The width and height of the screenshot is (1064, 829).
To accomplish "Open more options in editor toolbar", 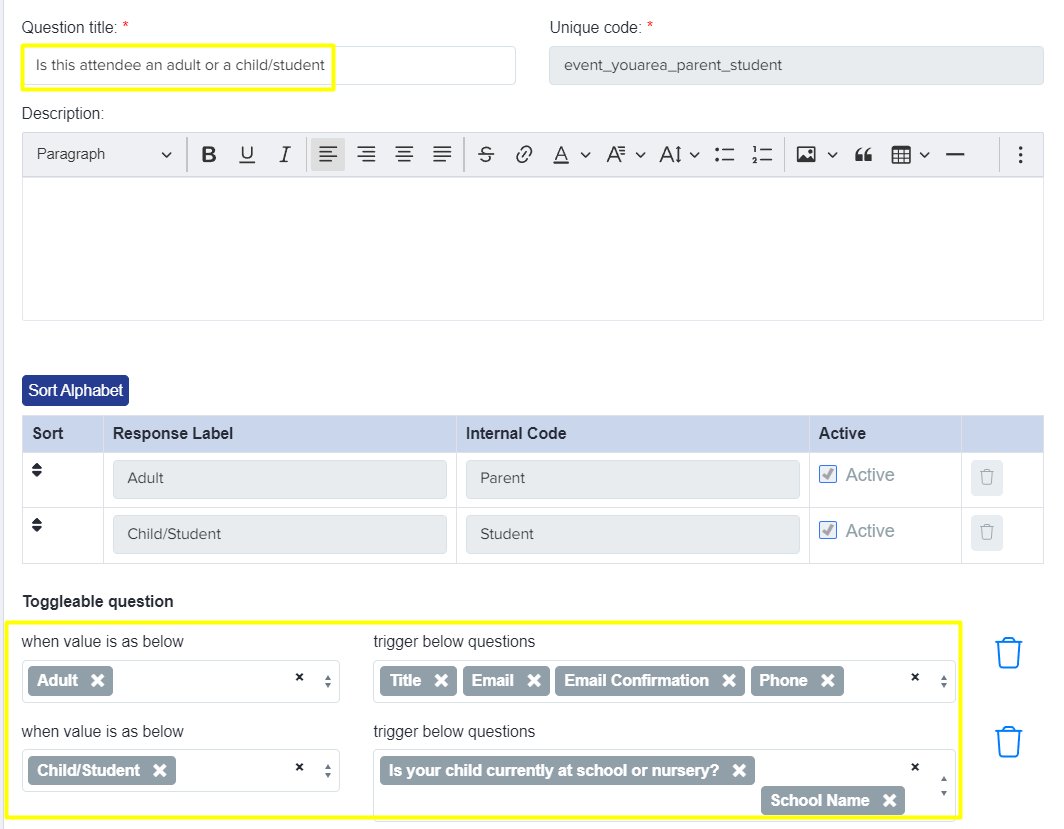I will point(1020,155).
